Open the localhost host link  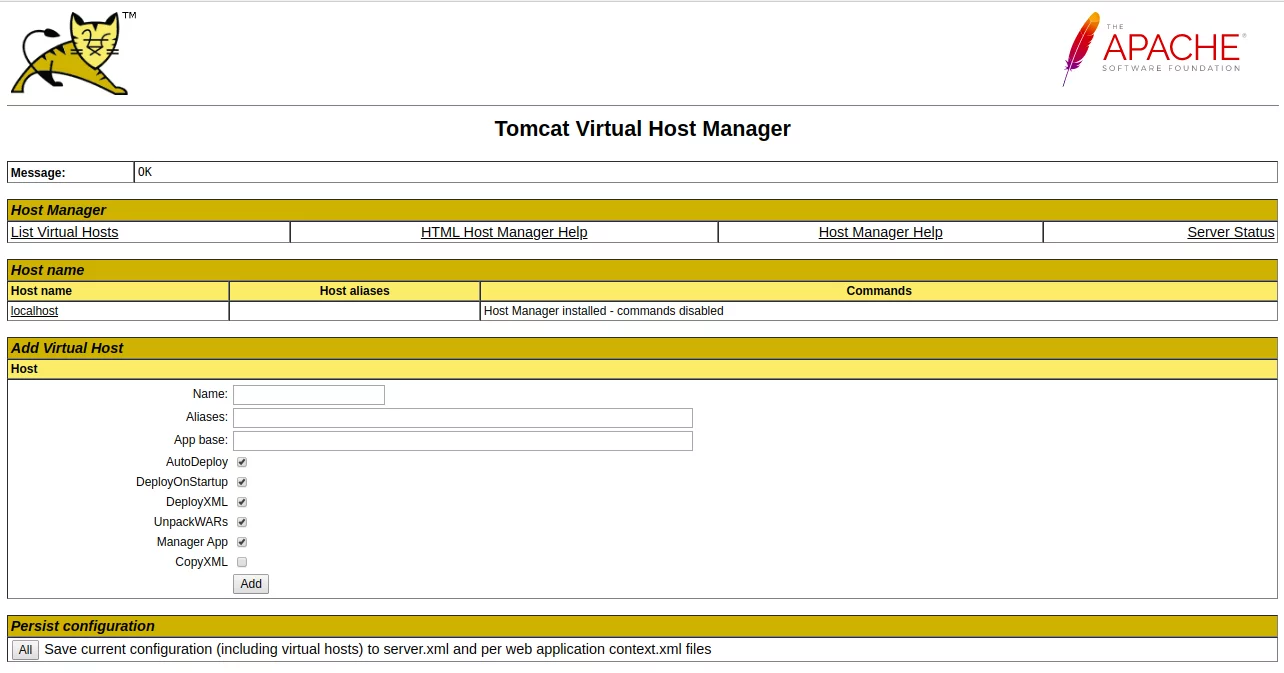pyautogui.click(x=34, y=311)
